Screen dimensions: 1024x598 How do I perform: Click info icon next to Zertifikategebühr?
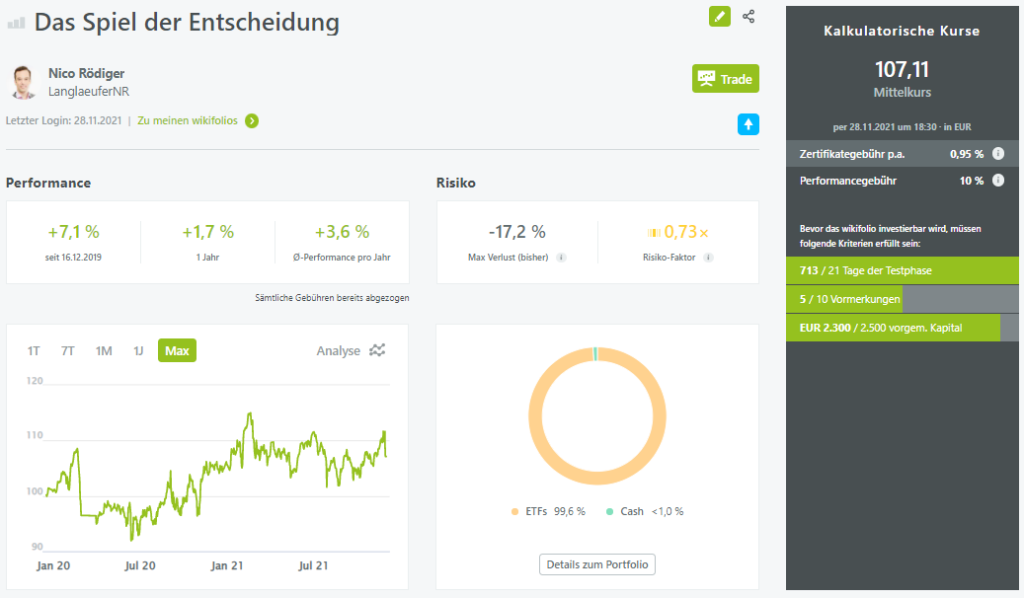[998, 154]
